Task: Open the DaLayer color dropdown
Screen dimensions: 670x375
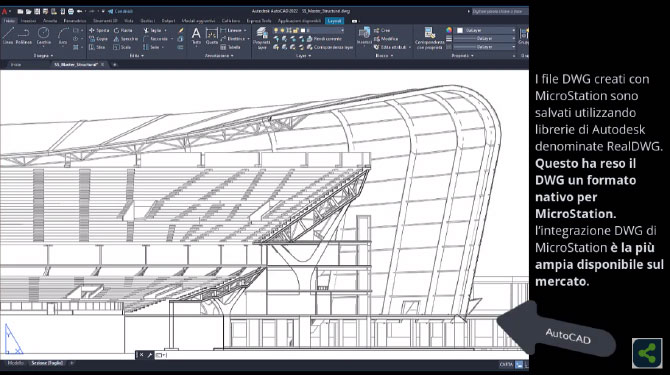Action: coord(486,30)
